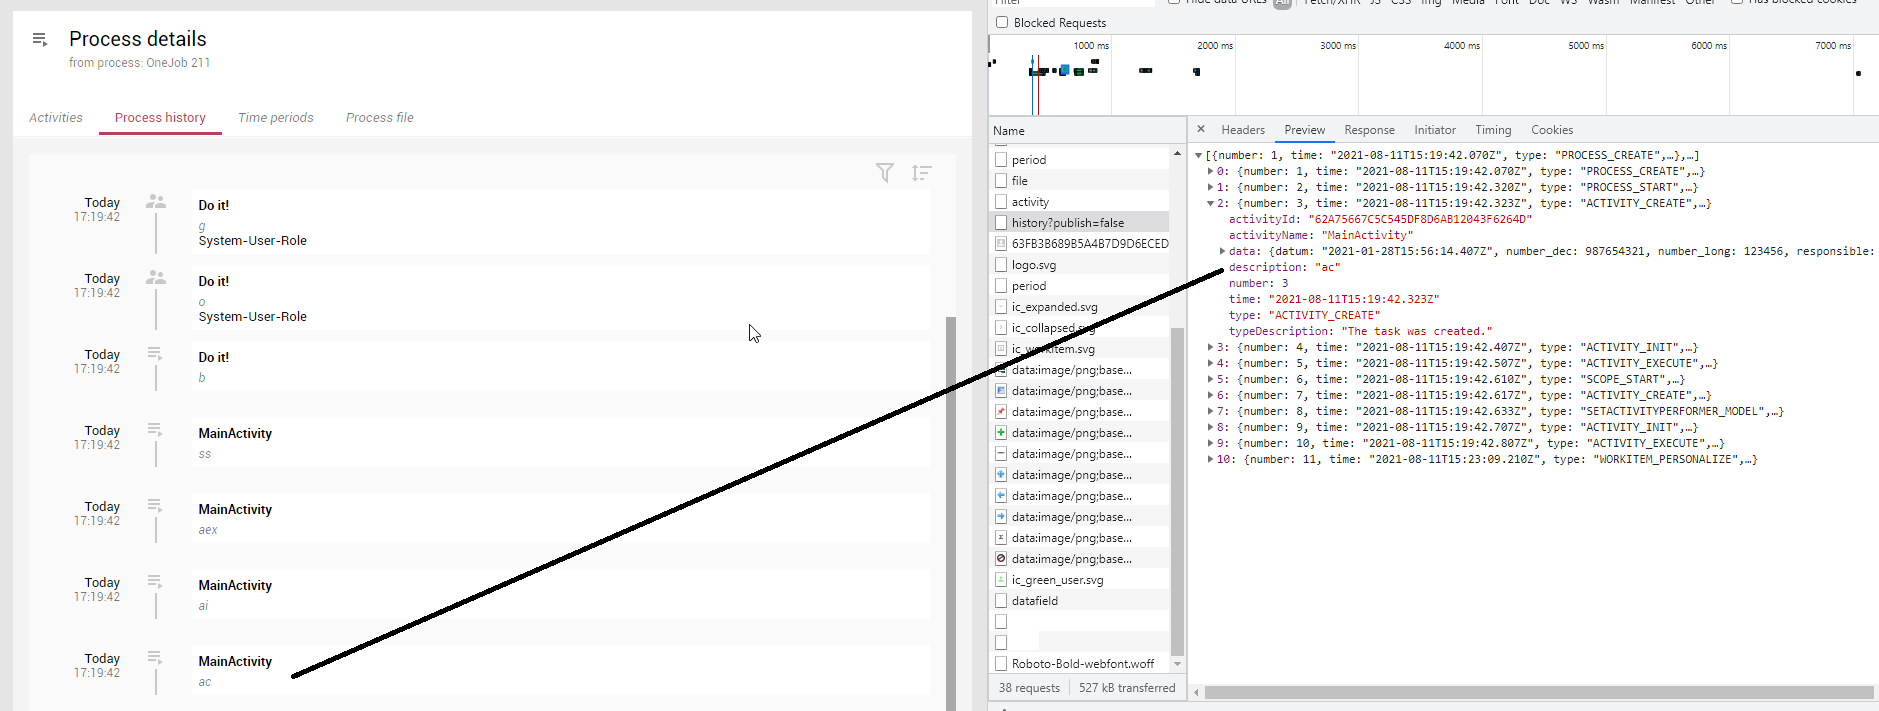Switch to the Time periods tab
Image resolution: width=1879 pixels, height=711 pixels.
tap(276, 118)
